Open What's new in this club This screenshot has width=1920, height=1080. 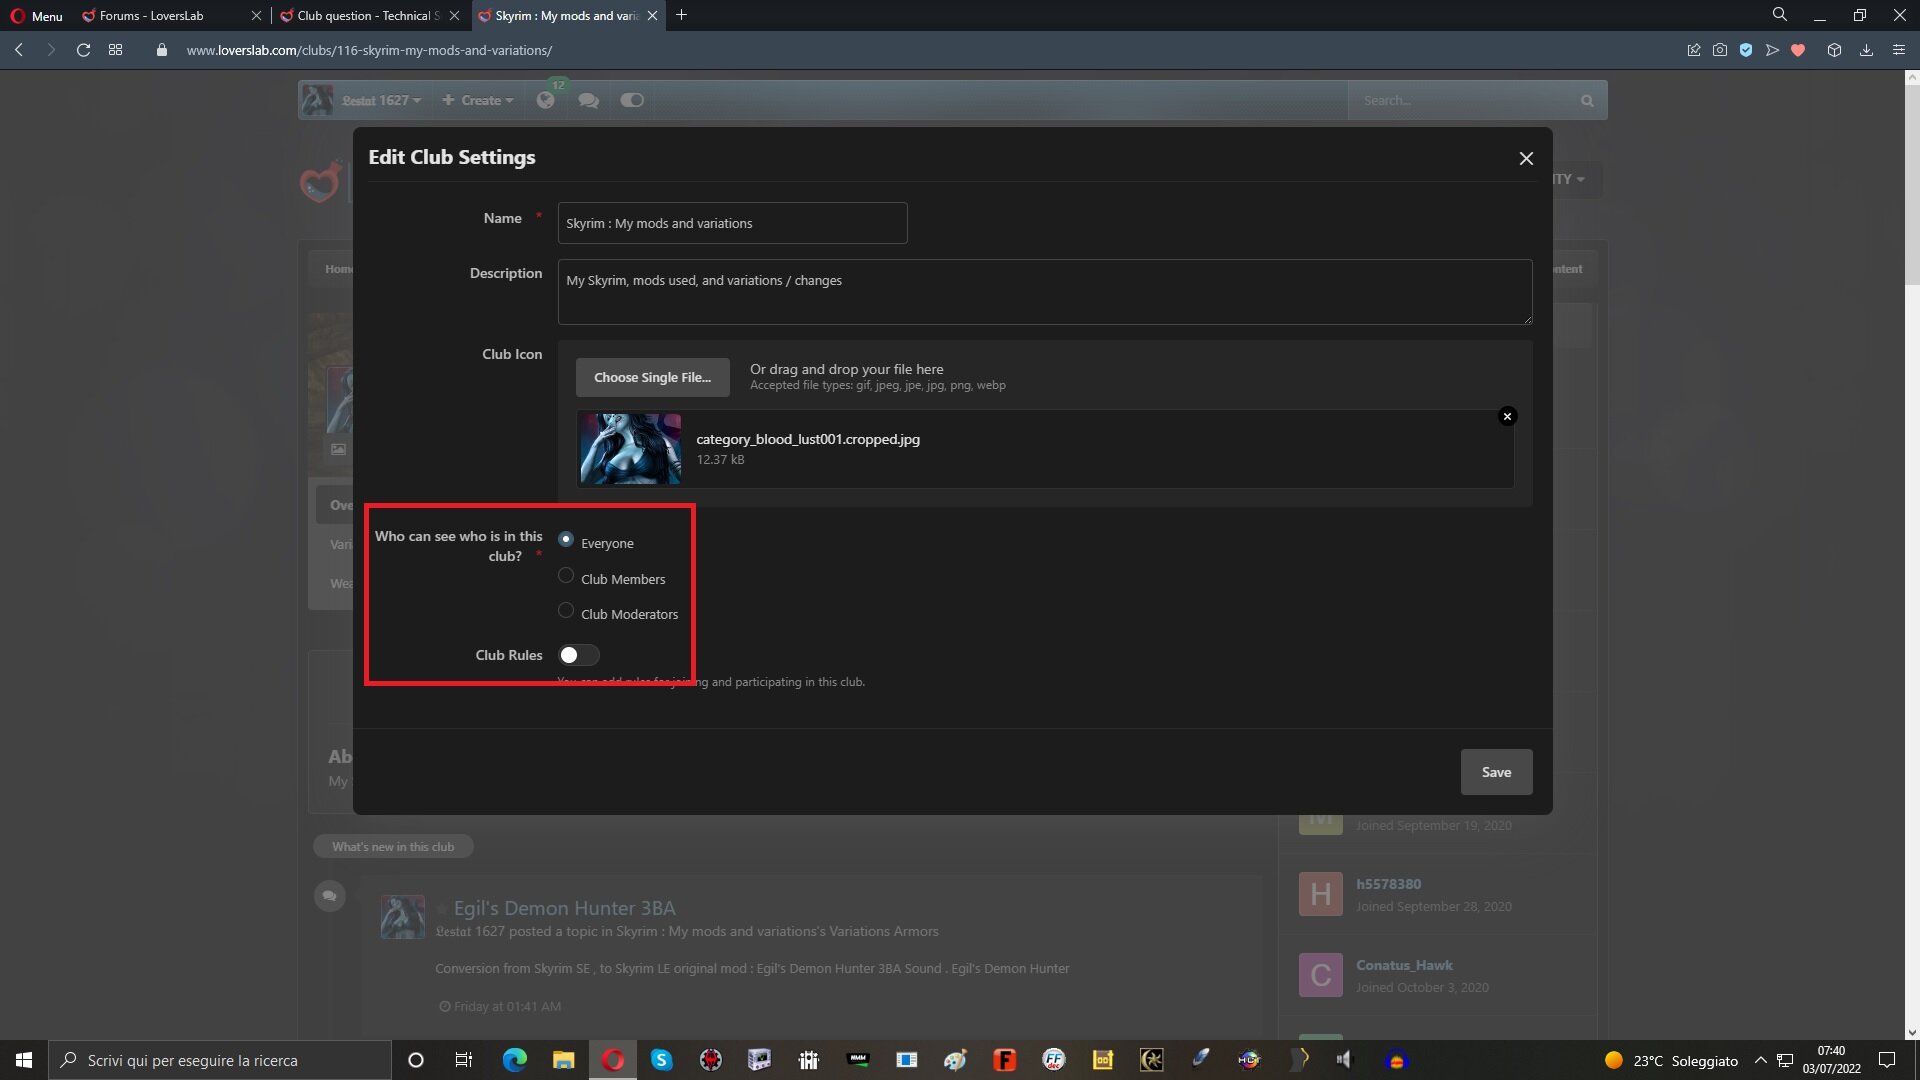pos(393,847)
